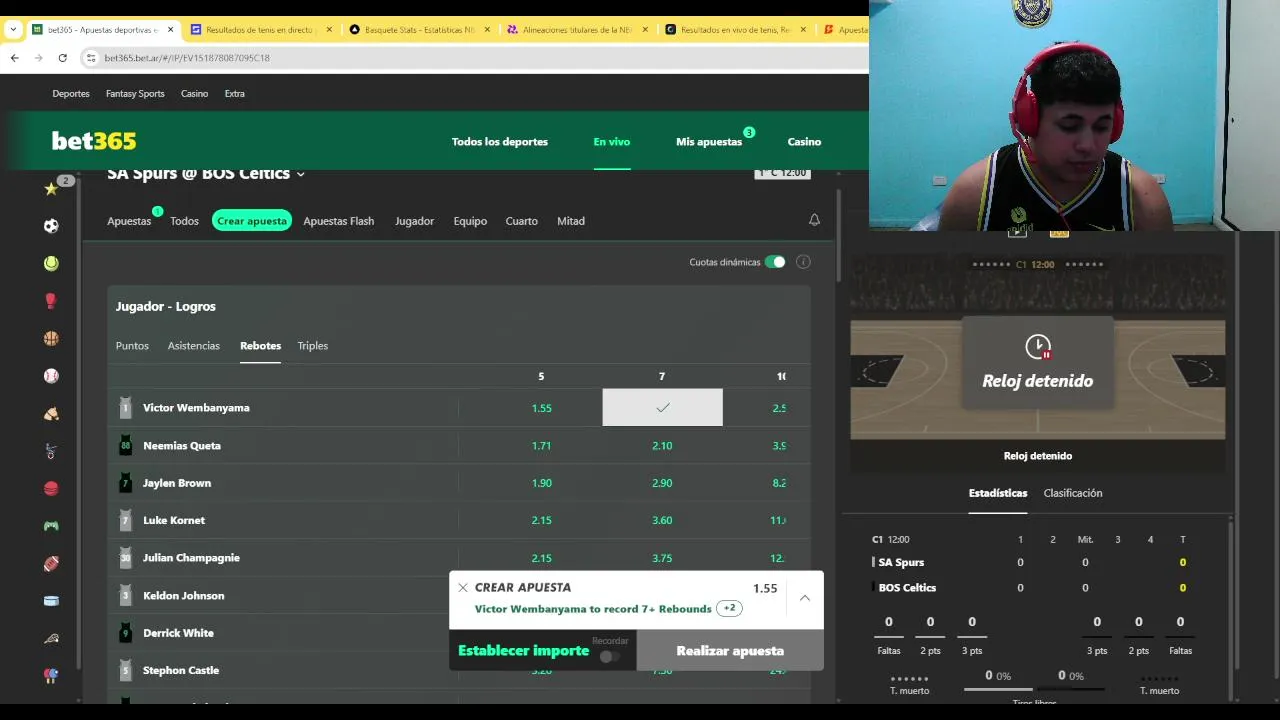This screenshot has width=1280, height=720.
Task: Select horse racing sport icon
Action: 51,413
